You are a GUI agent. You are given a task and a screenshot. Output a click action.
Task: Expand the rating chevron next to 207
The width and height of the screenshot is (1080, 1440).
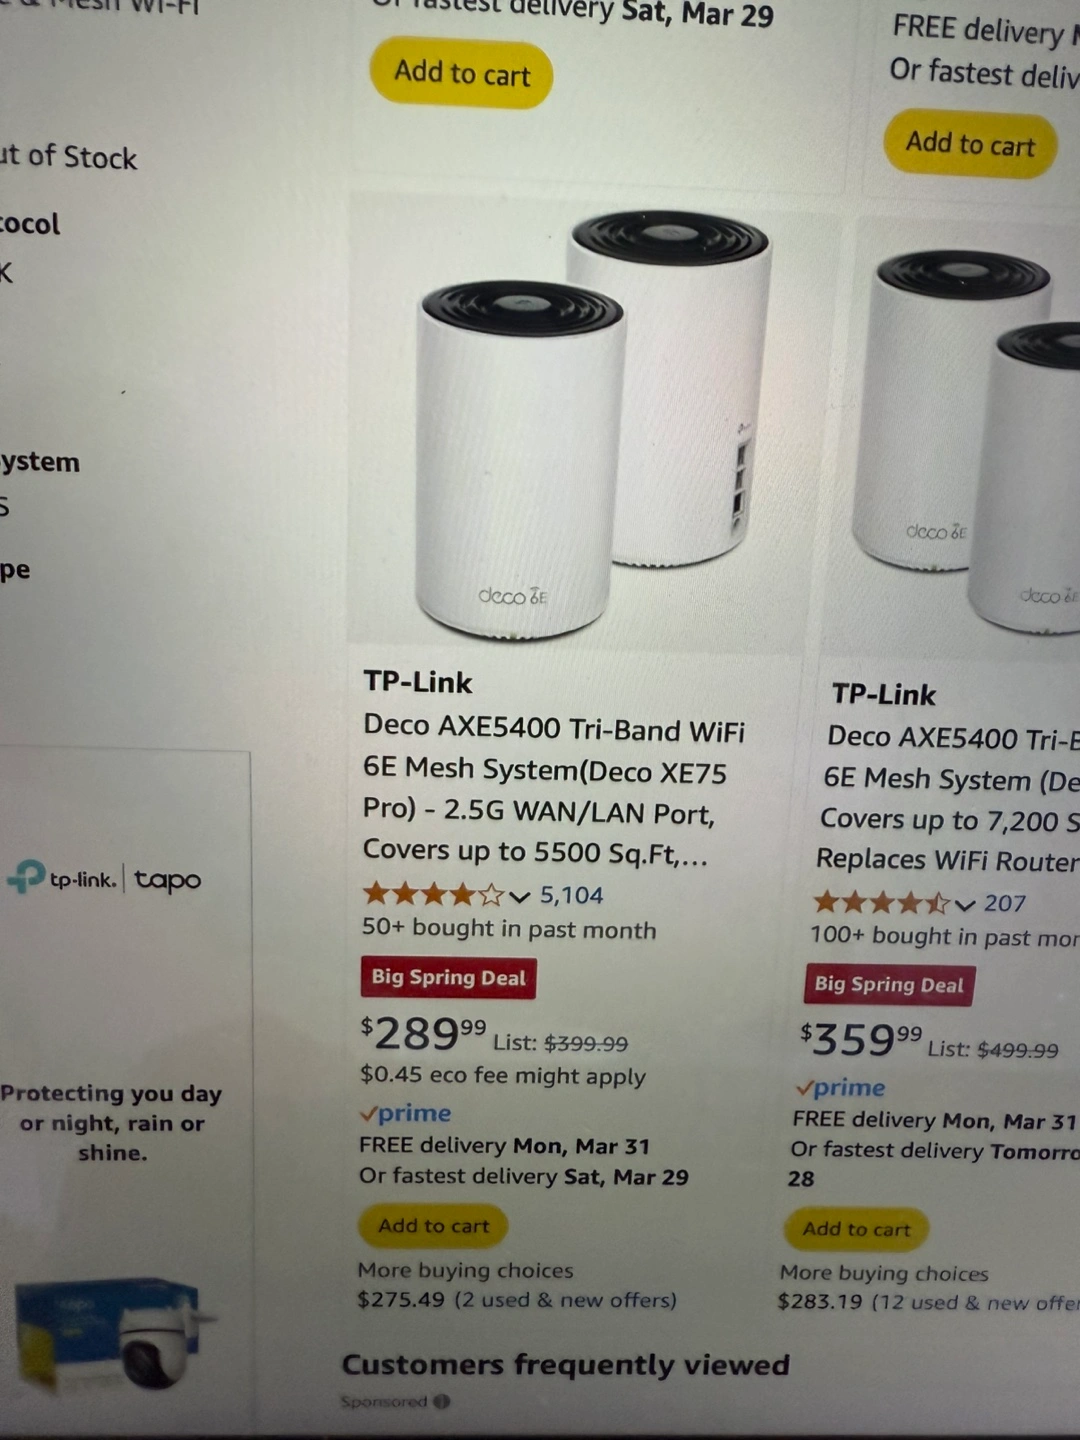964,905
